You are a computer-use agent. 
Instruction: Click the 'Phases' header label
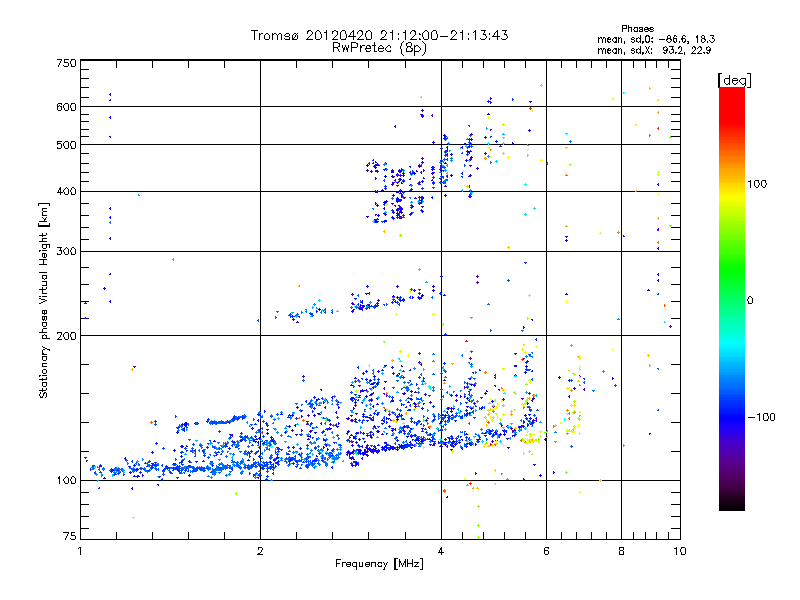[x=638, y=29]
